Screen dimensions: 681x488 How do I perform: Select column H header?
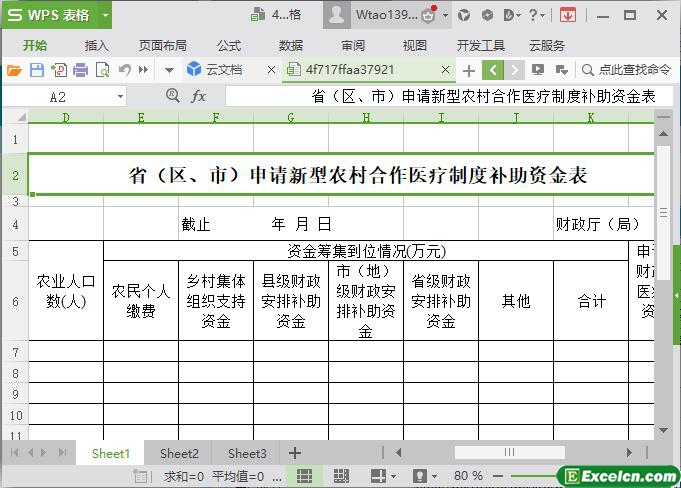pyautogui.click(x=366, y=117)
